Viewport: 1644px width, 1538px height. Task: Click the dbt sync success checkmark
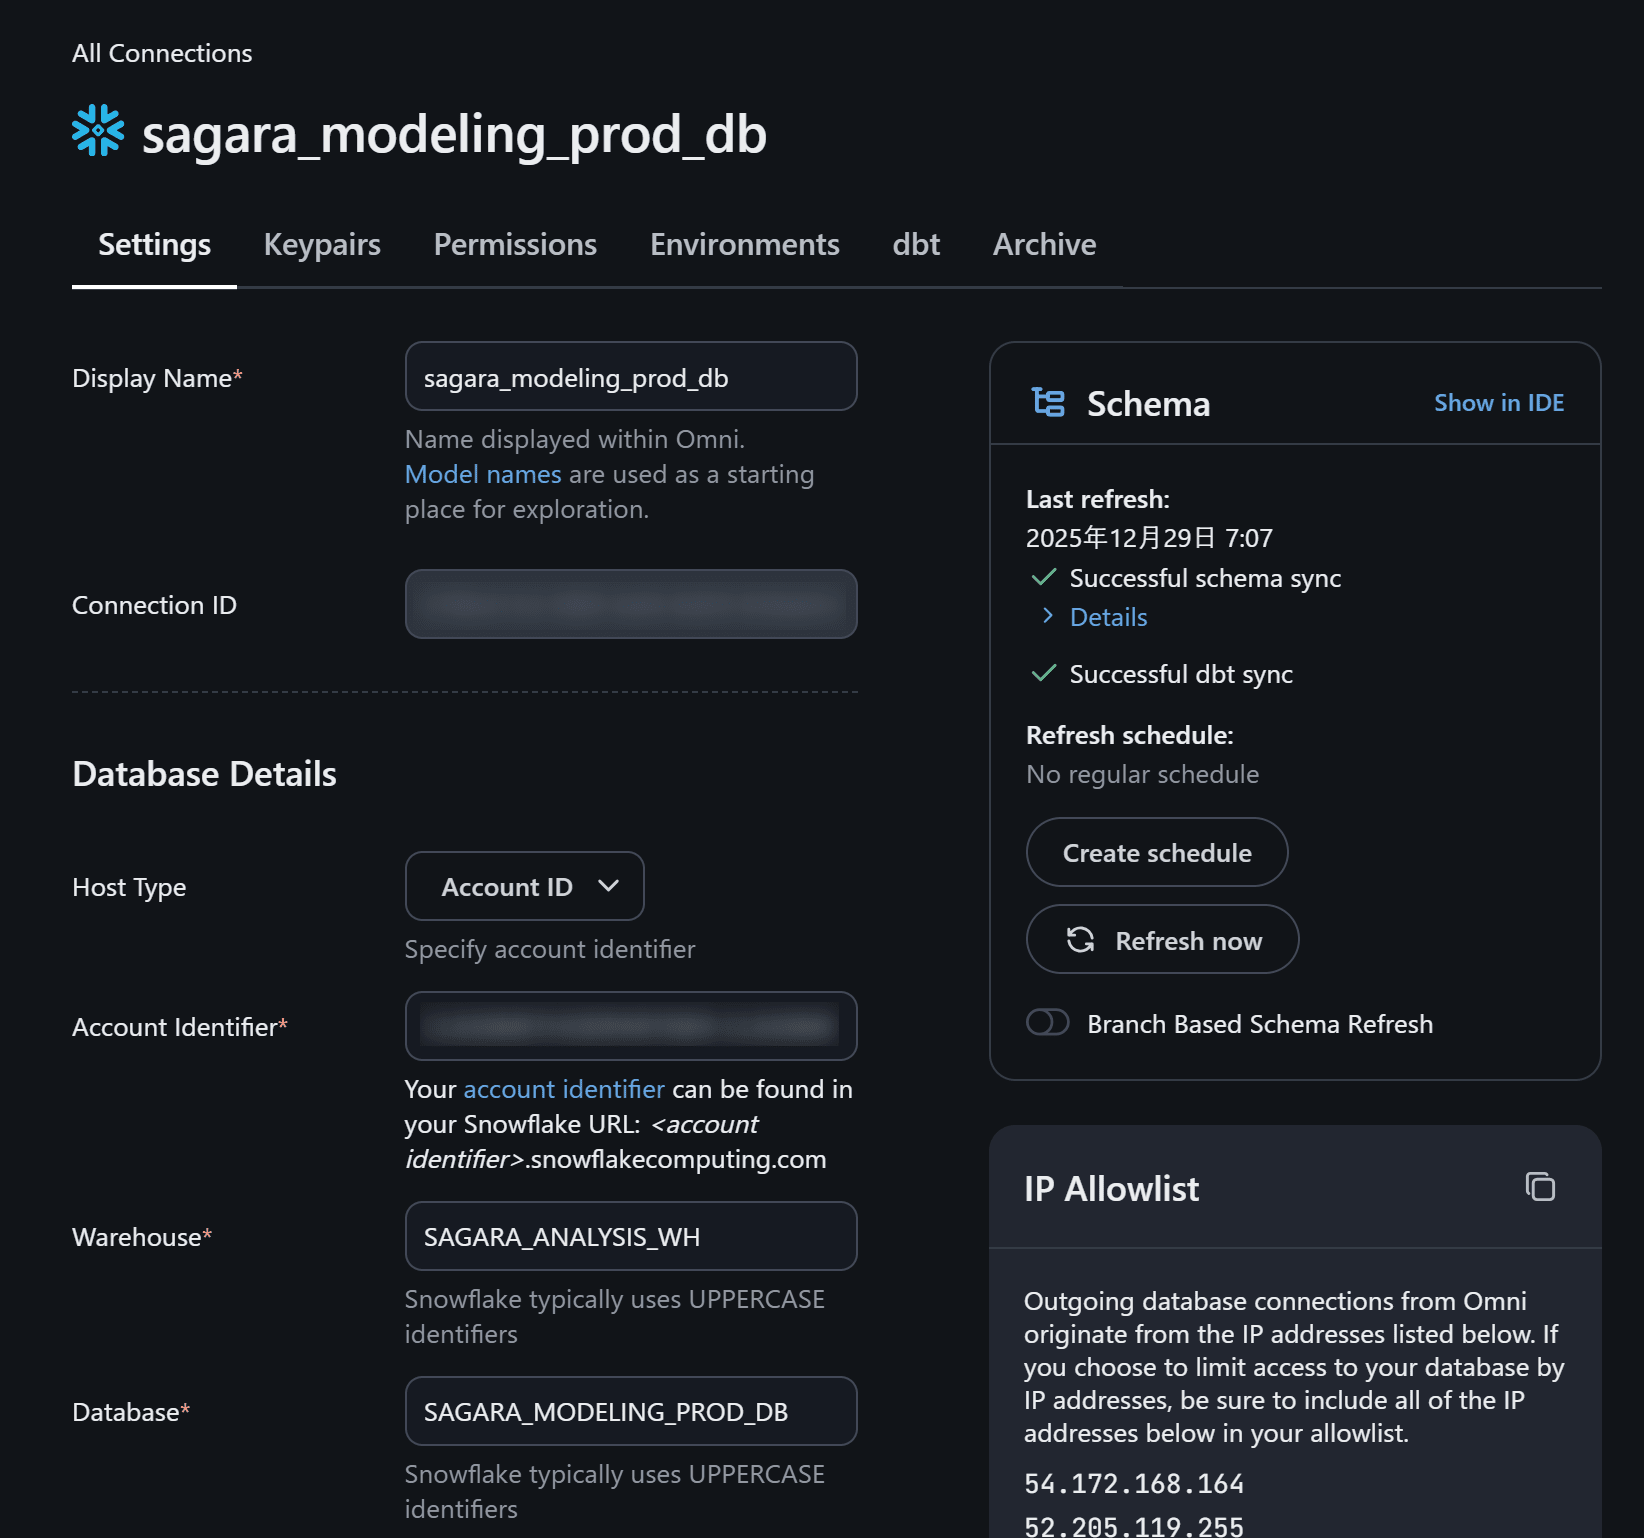coord(1043,674)
